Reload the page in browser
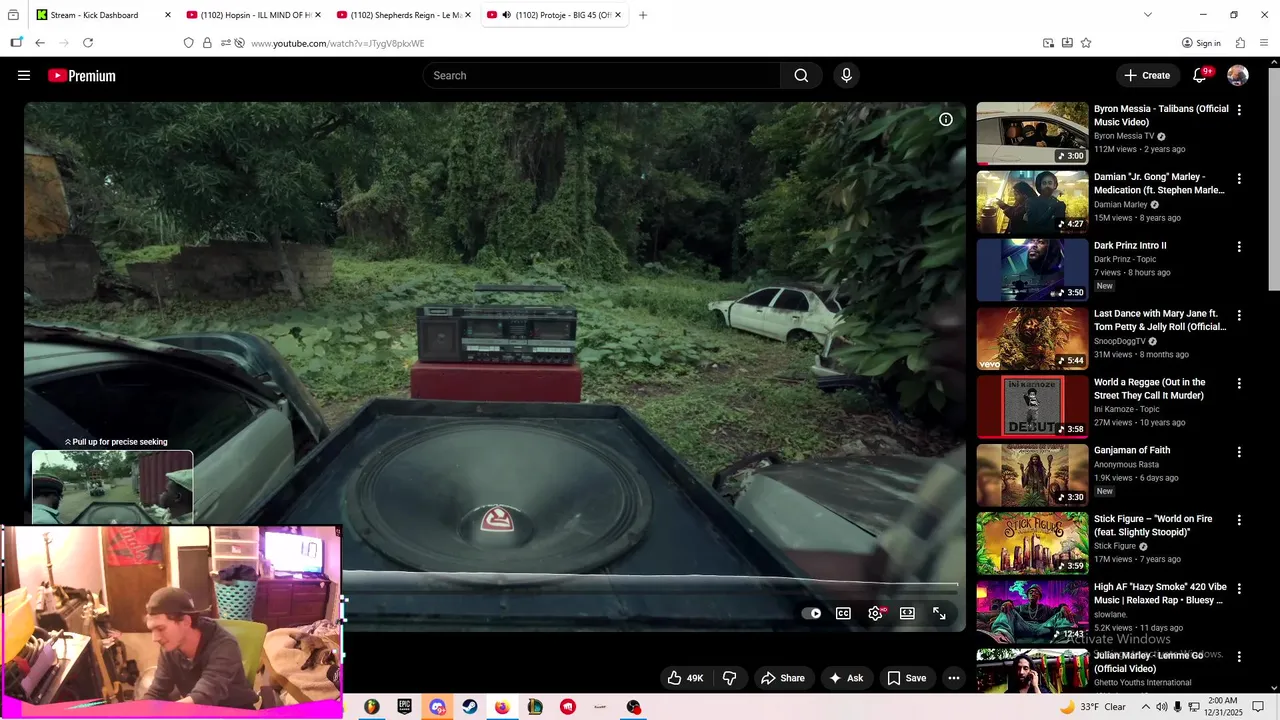The width and height of the screenshot is (1280, 720). [88, 43]
